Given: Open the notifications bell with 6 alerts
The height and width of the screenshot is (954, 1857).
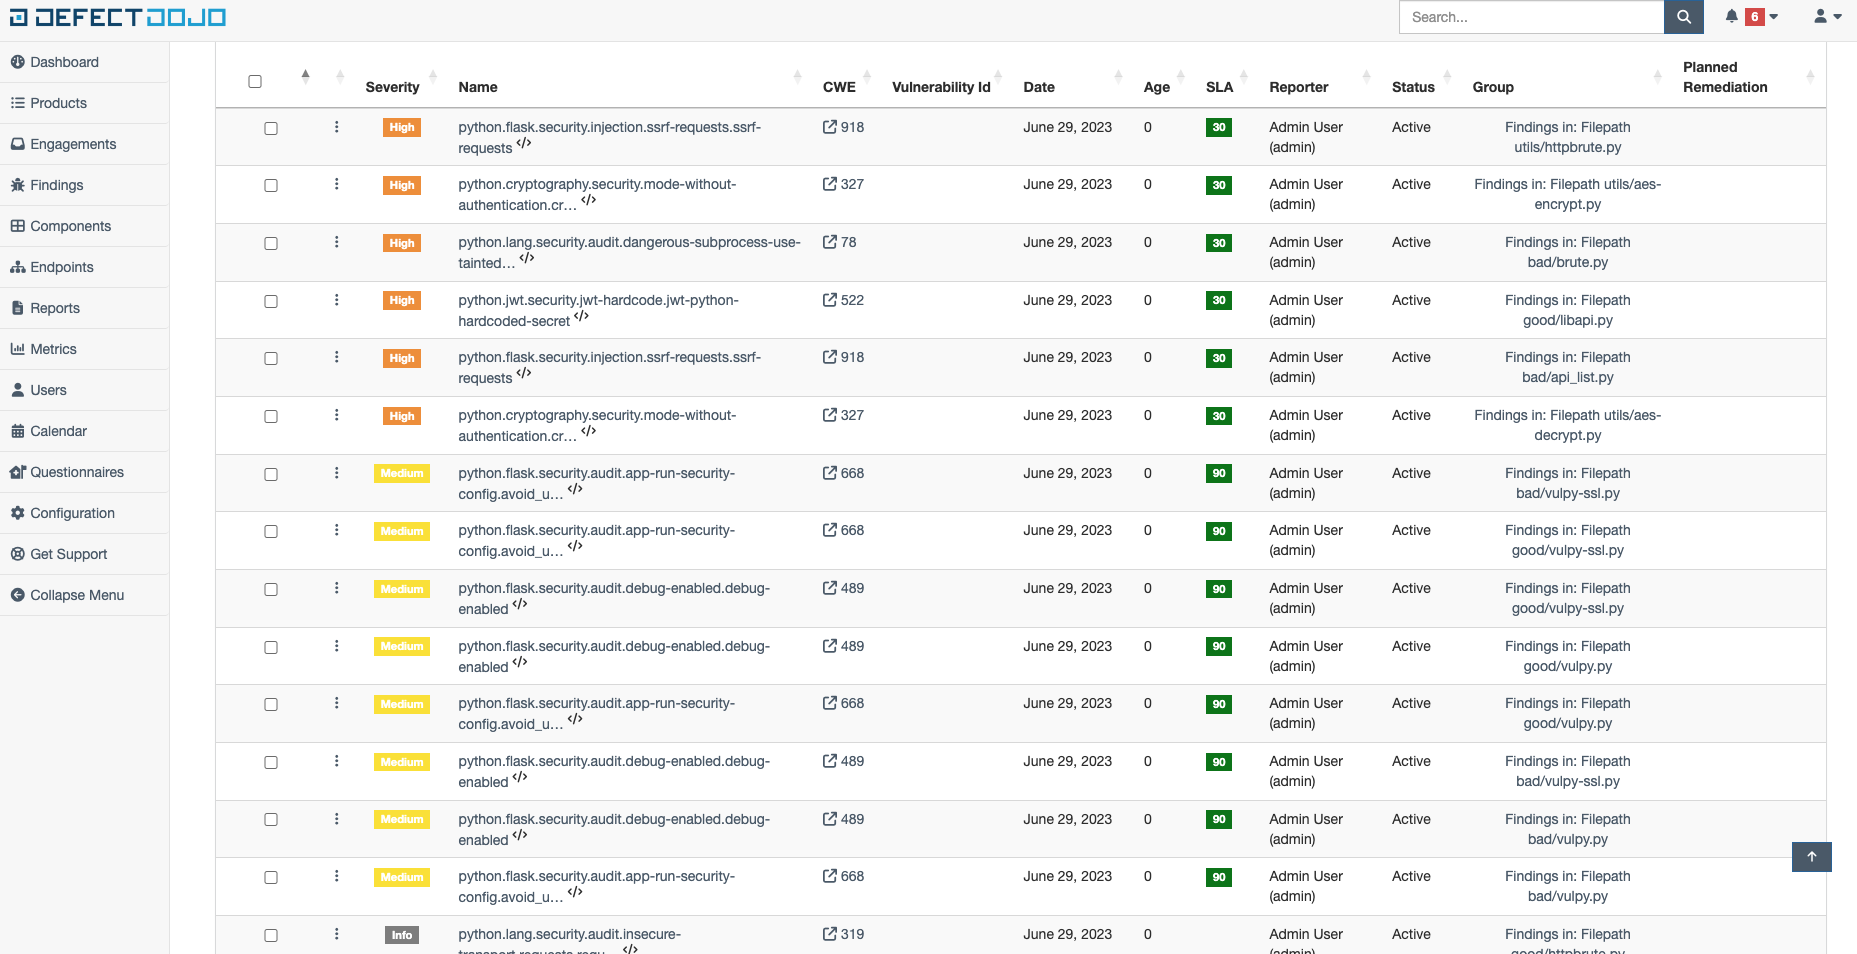Looking at the screenshot, I should 1752,17.
